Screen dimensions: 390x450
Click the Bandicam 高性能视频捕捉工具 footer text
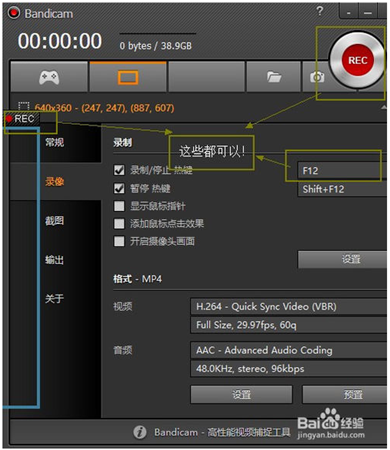pos(222,432)
